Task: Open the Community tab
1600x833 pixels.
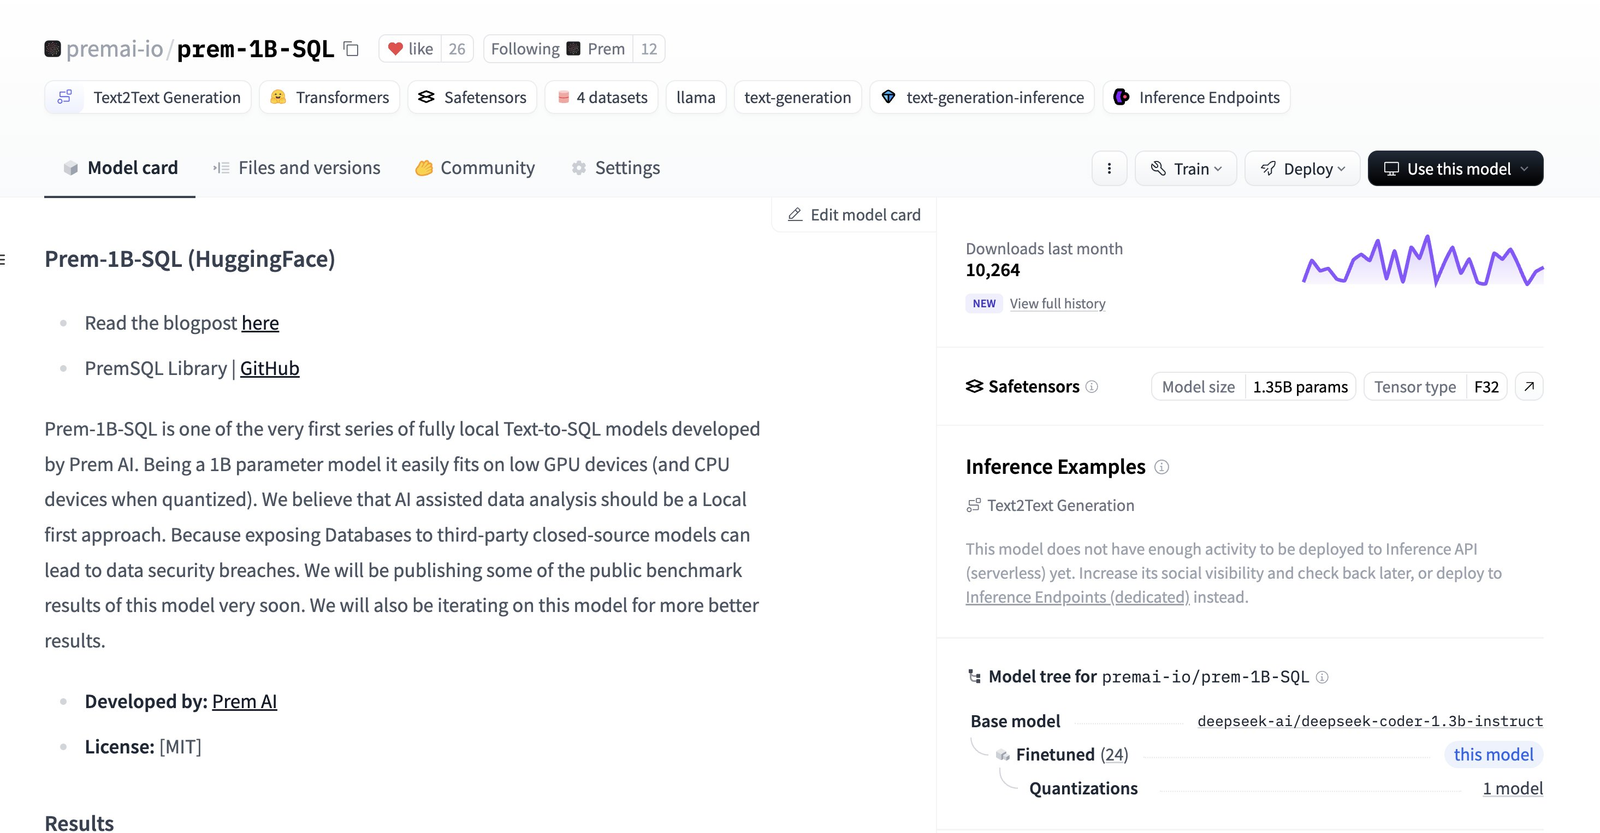Action: pos(475,168)
